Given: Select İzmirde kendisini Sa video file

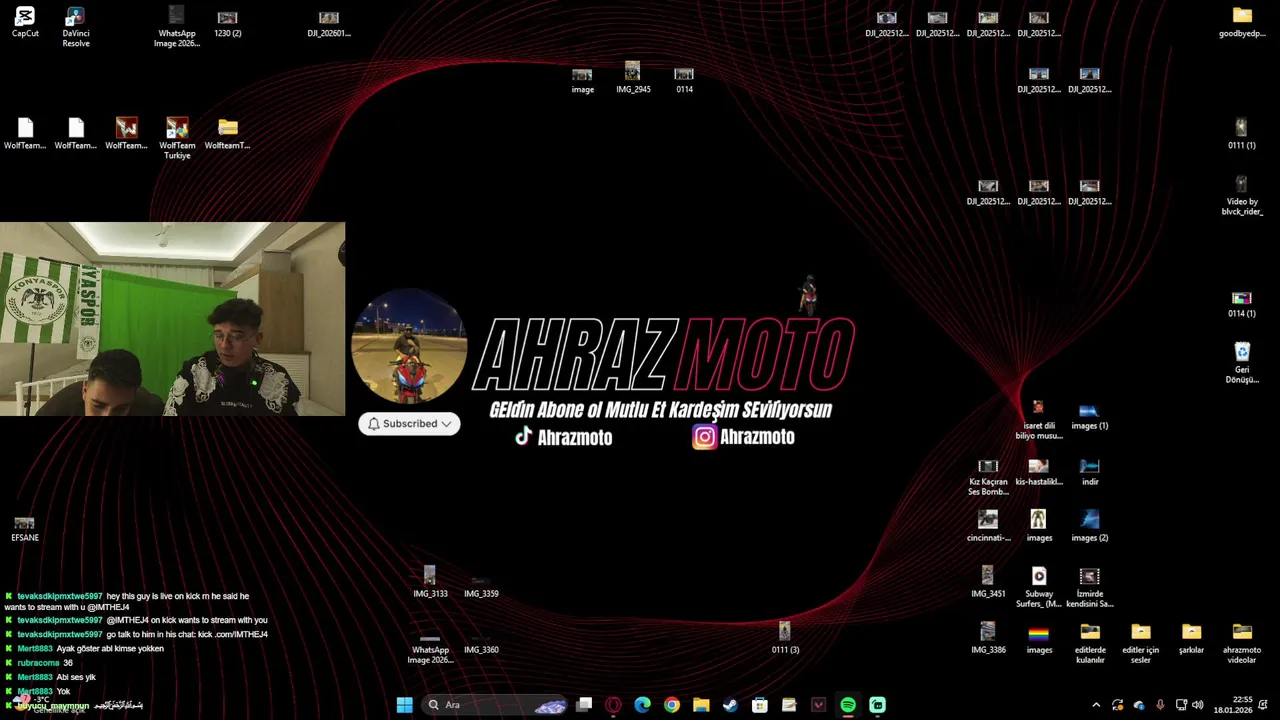Looking at the screenshot, I should click(1090, 588).
